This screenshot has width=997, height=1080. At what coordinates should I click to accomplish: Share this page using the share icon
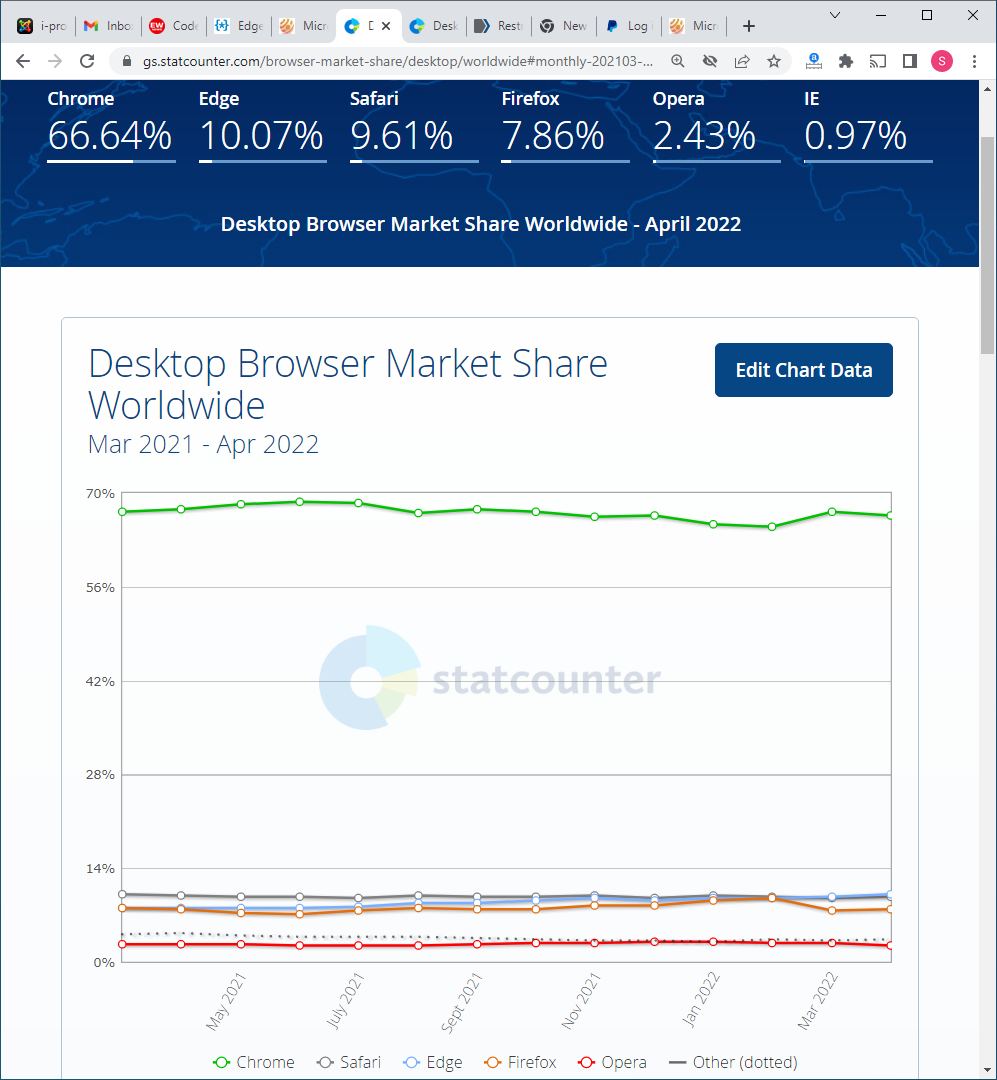742,61
